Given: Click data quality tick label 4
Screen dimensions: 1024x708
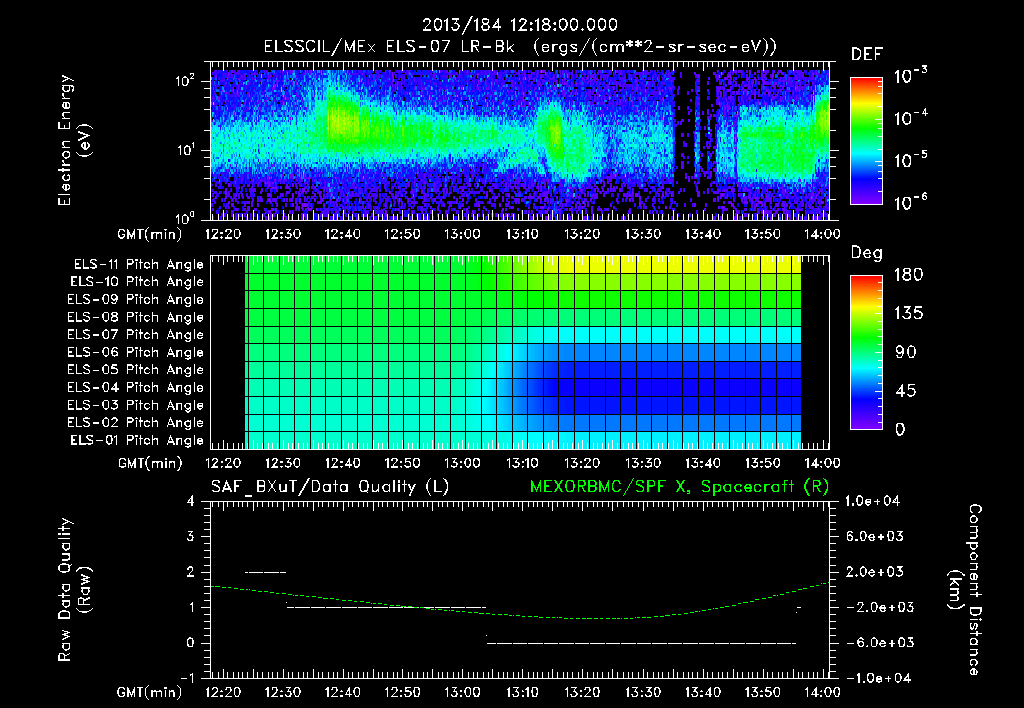Looking at the screenshot, I should (191, 501).
